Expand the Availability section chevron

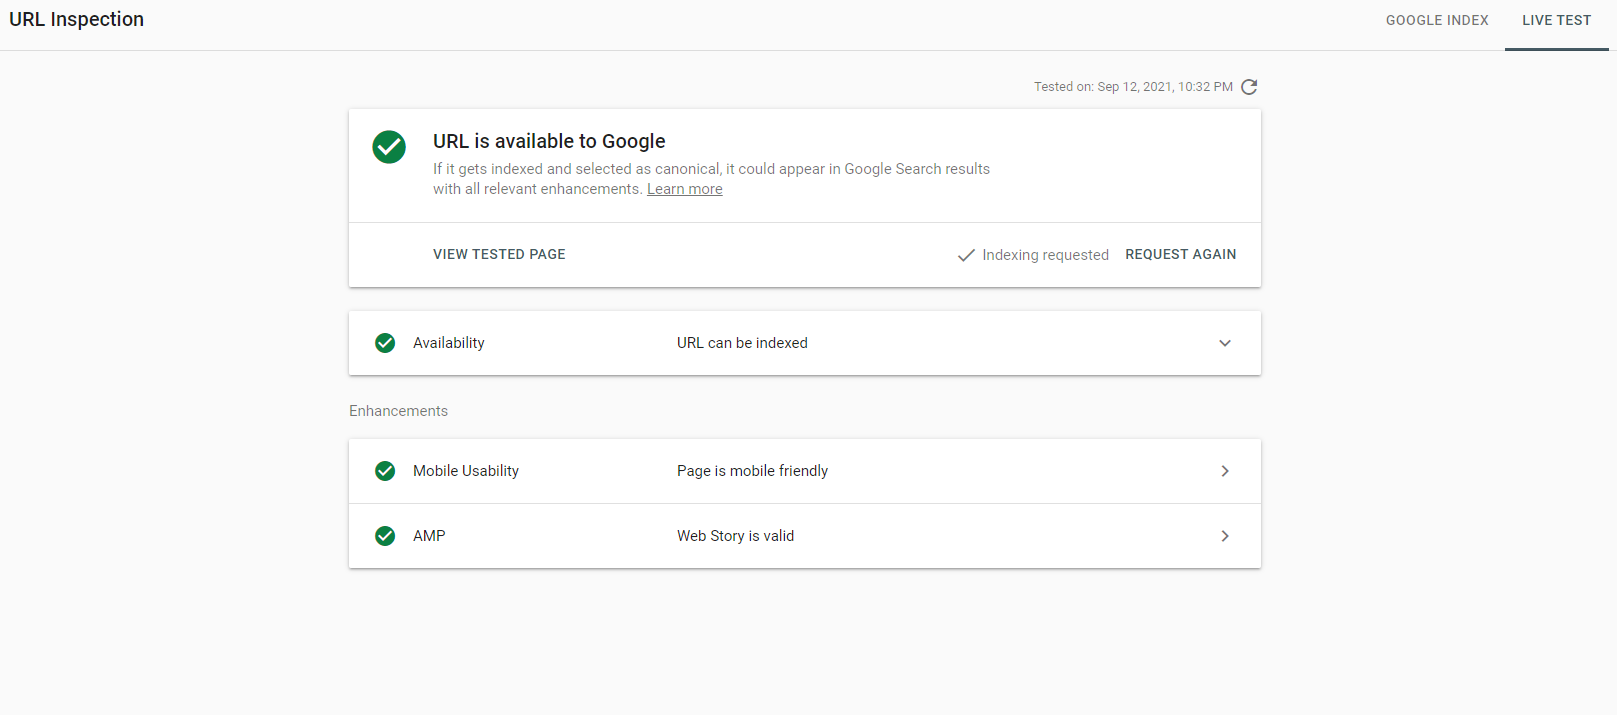click(x=1225, y=343)
